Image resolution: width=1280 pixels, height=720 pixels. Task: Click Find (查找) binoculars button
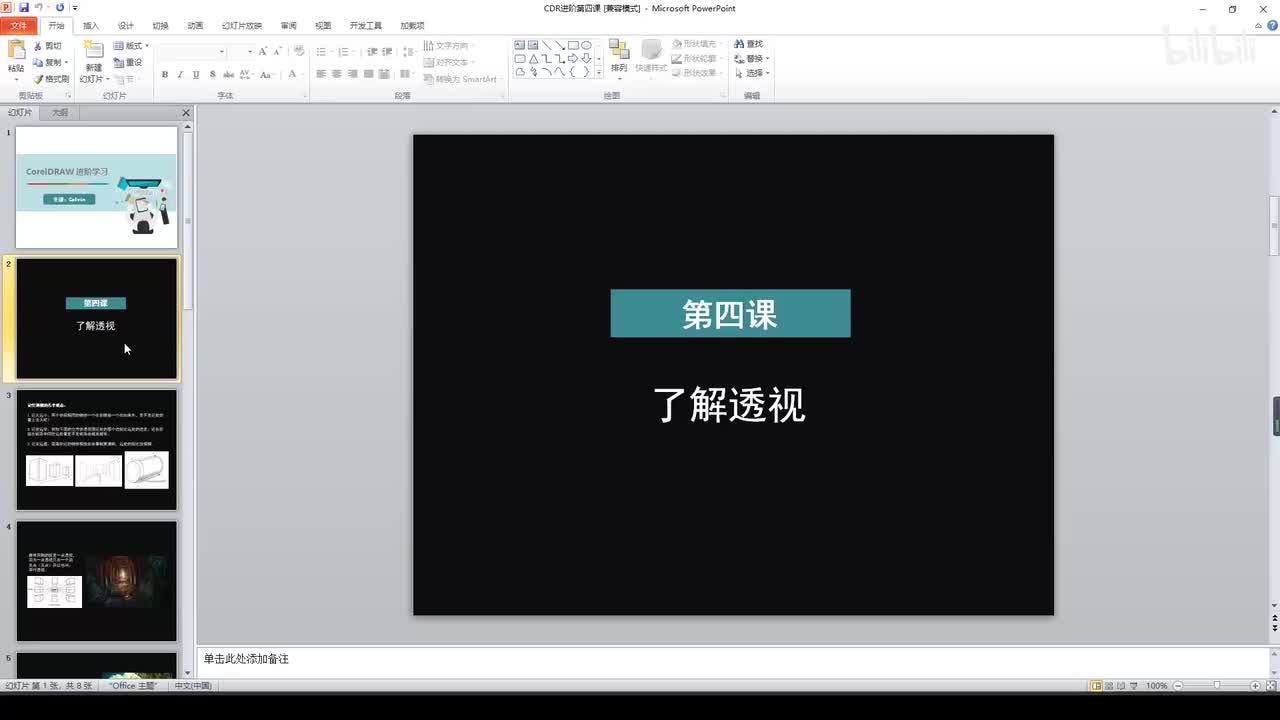pyautogui.click(x=749, y=44)
